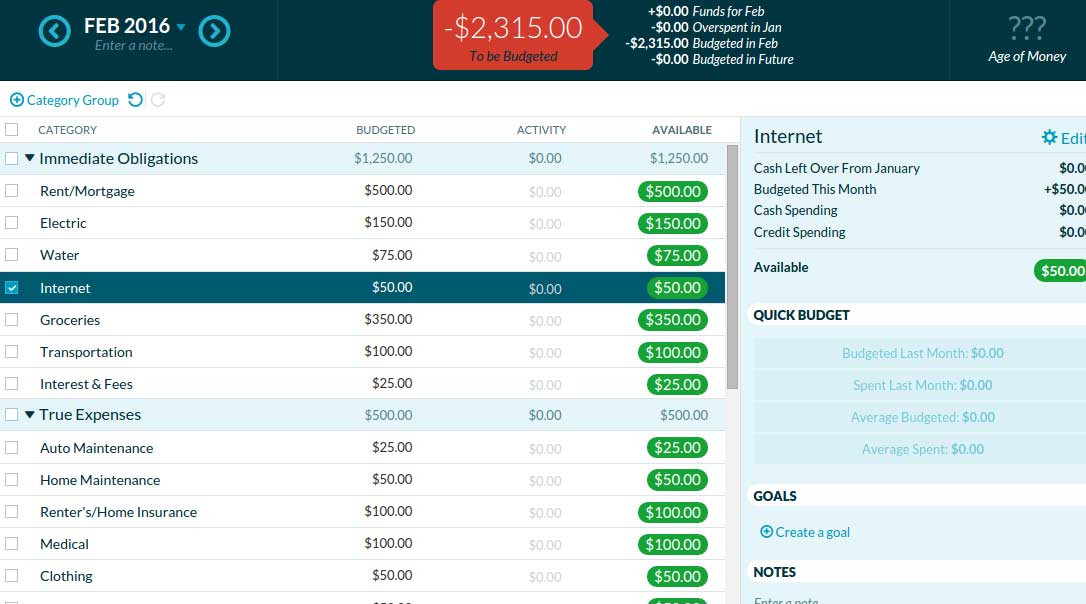Screen dimensions: 1086x604
Task: Click the add Category Group plus icon
Action: [x=16, y=100]
